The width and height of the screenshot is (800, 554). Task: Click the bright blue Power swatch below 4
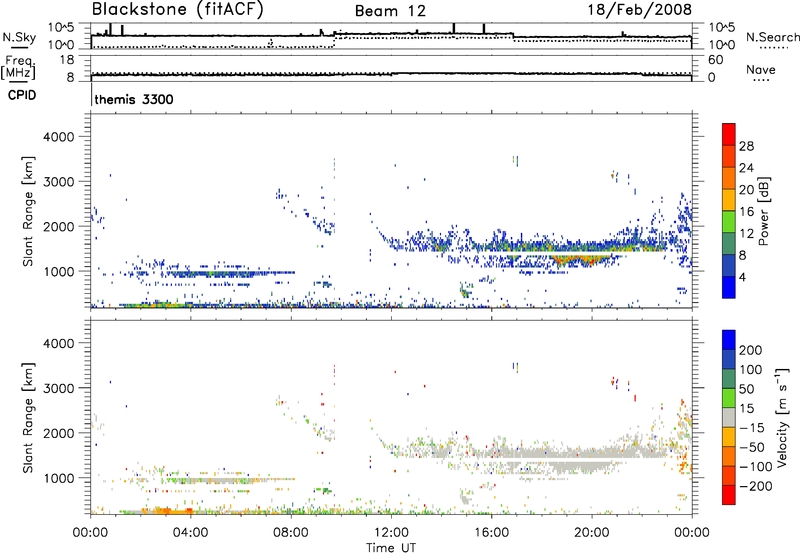click(729, 287)
